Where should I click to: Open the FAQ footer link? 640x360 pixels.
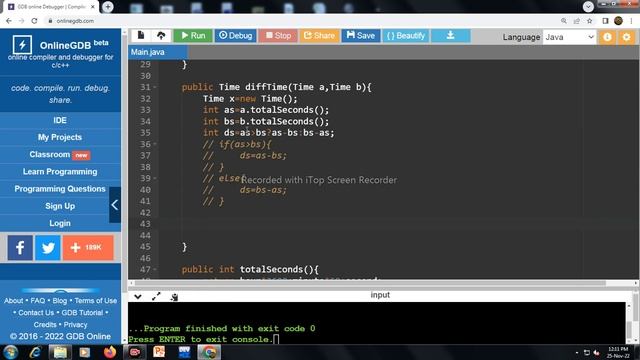pos(38,301)
